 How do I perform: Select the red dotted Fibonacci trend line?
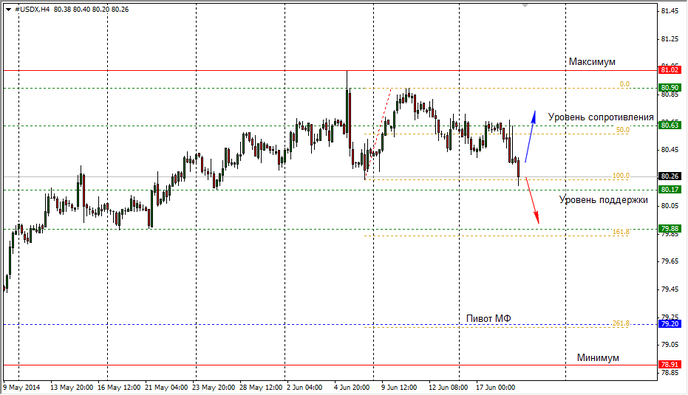(x=378, y=134)
